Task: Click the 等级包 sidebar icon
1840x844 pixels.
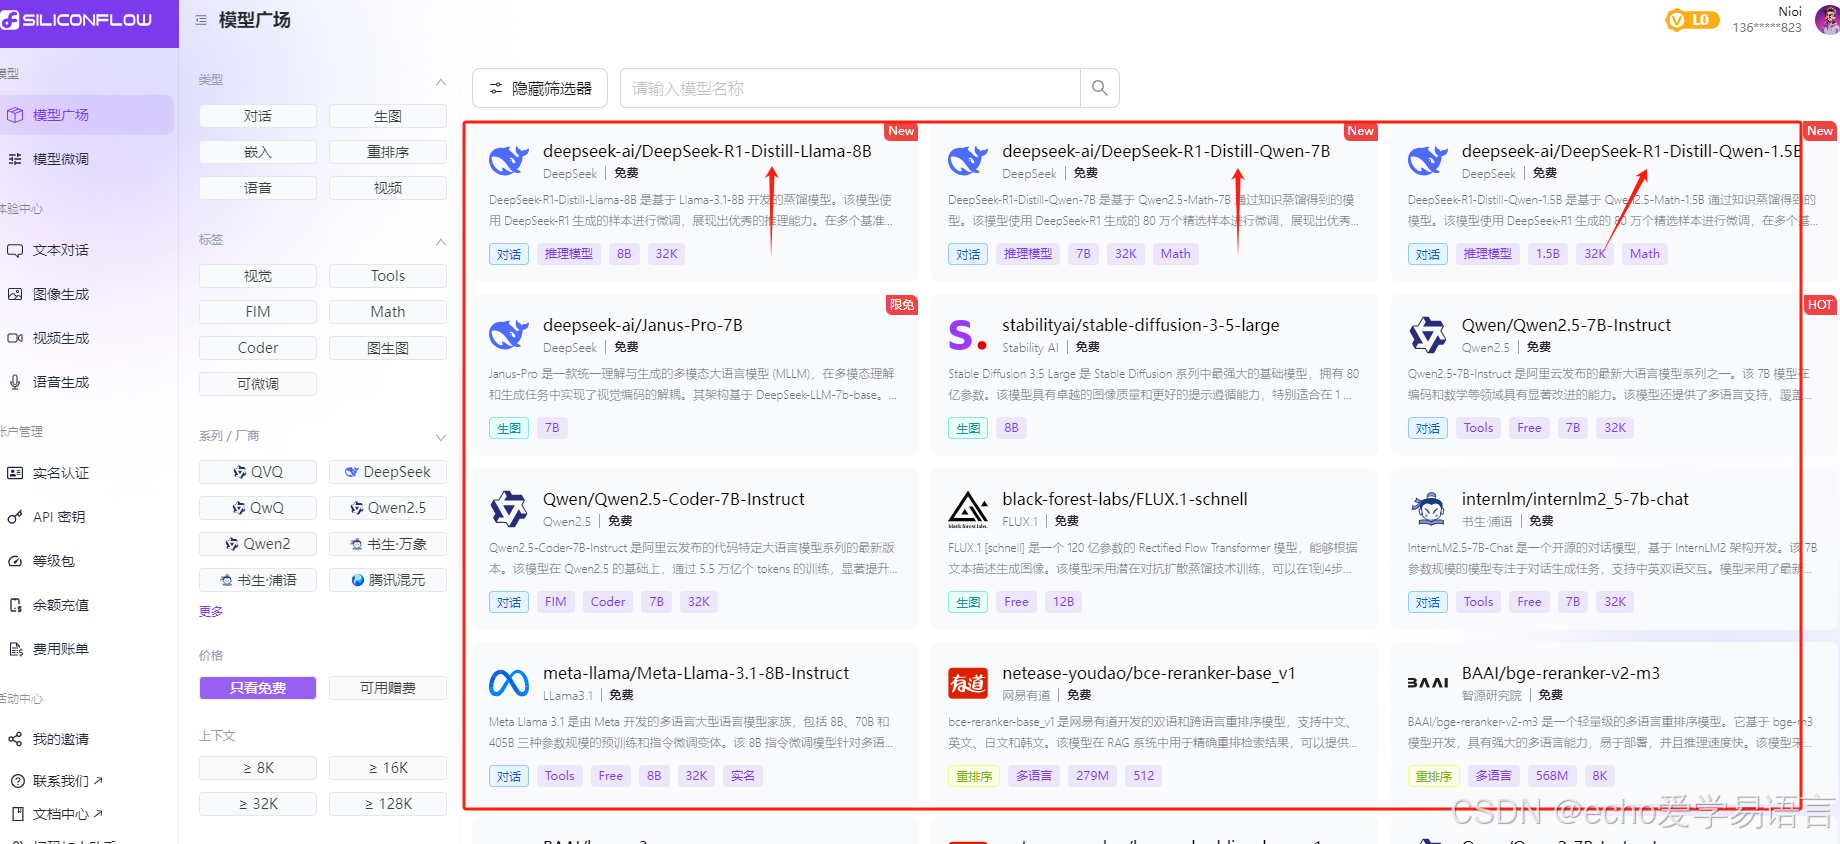Action: [15, 561]
